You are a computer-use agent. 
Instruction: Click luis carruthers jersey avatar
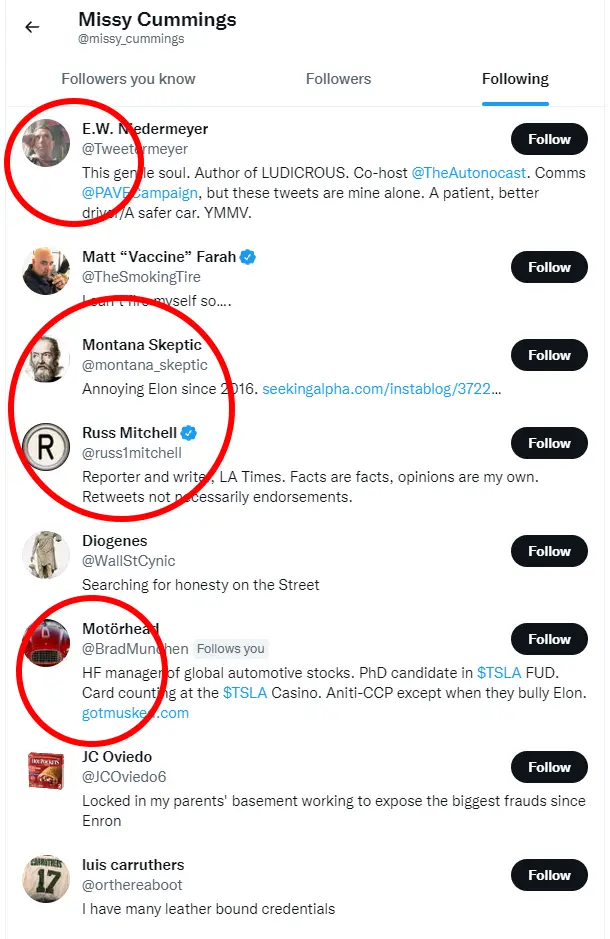tap(46, 879)
